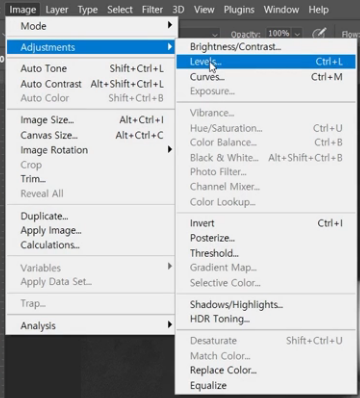Open Calculations dialog
This screenshot has width=360, height=398.
pyautogui.click(x=91, y=245)
